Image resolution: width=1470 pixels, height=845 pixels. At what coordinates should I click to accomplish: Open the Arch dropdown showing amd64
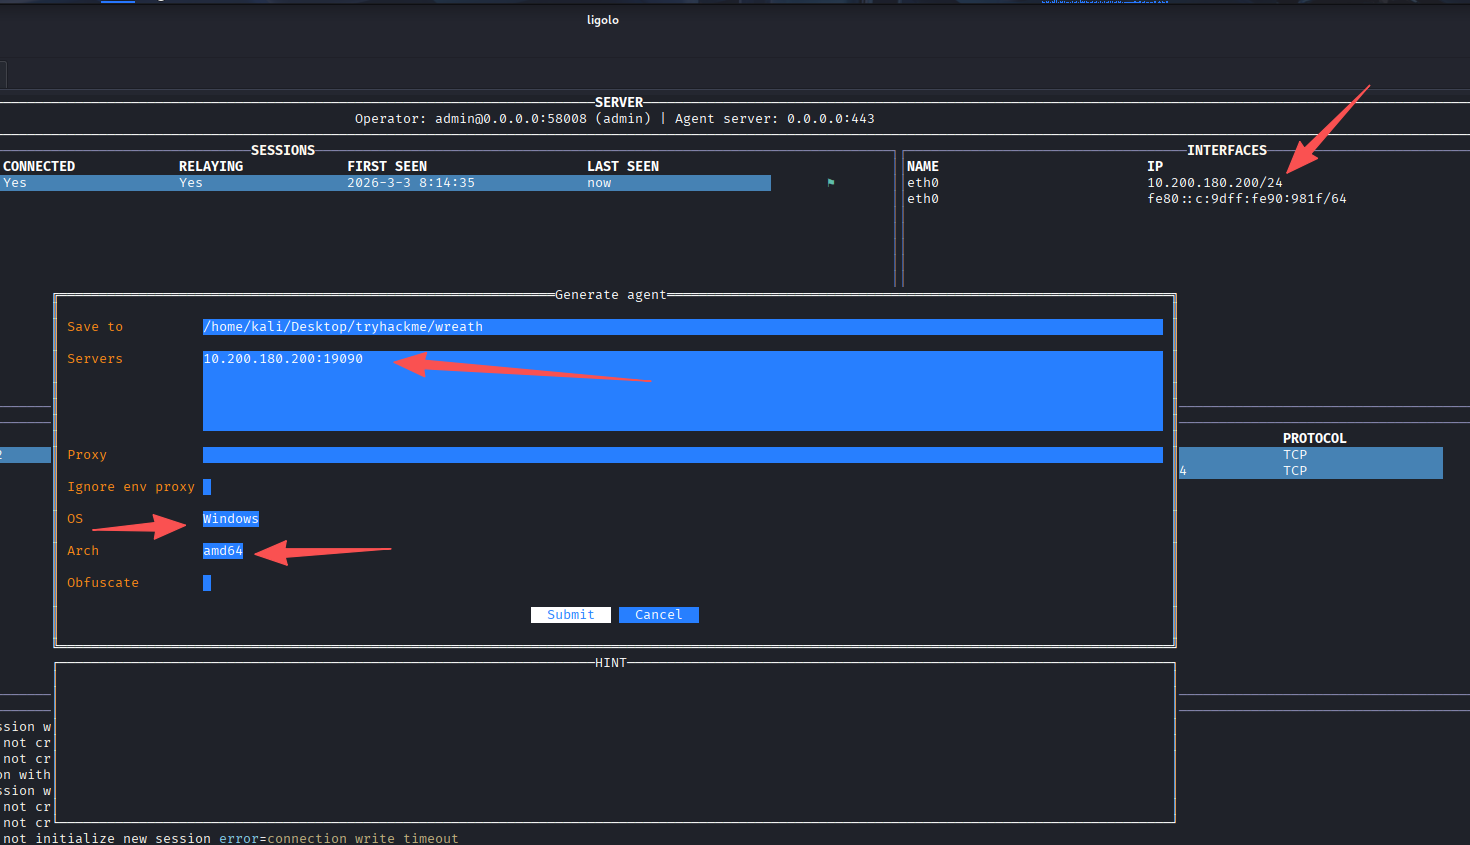[222, 551]
